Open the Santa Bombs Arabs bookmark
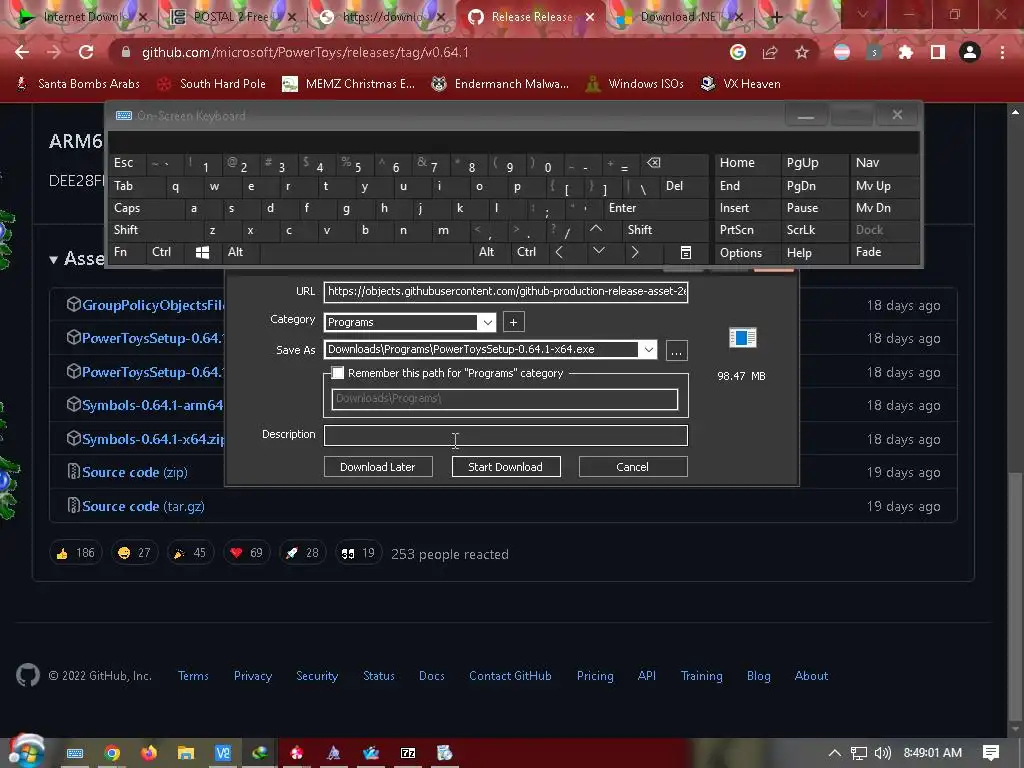The height and width of the screenshot is (768, 1024). 78,84
